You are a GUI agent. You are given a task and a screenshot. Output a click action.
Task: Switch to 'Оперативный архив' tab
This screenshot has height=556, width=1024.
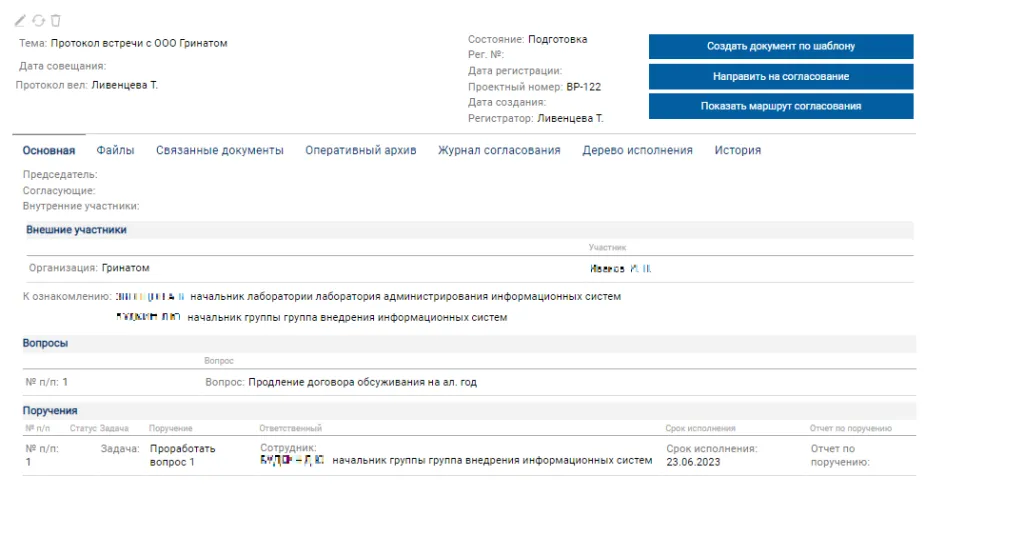click(x=360, y=150)
